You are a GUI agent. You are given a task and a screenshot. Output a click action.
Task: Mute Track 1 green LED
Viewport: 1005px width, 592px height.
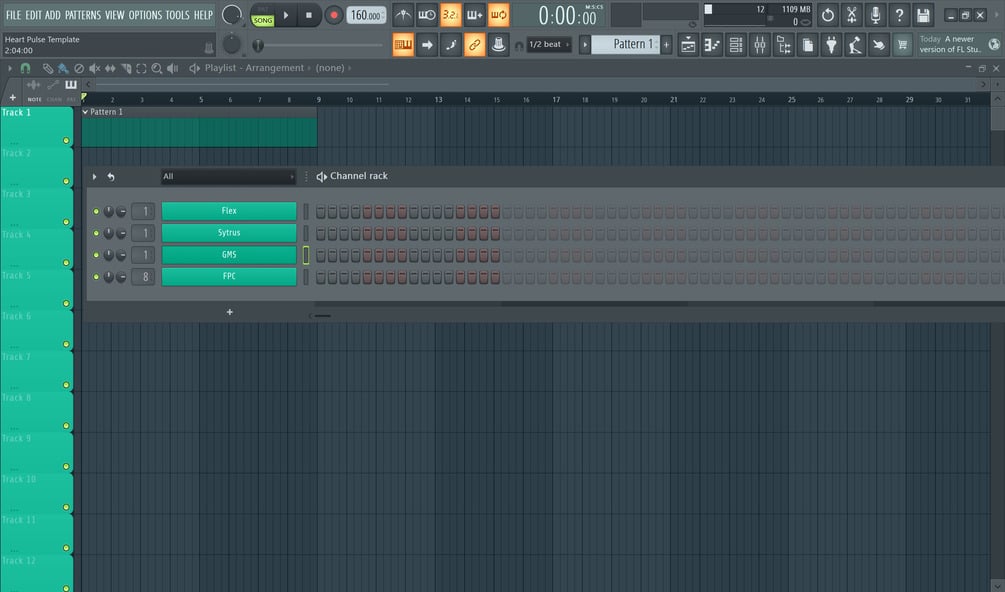click(x=66, y=140)
